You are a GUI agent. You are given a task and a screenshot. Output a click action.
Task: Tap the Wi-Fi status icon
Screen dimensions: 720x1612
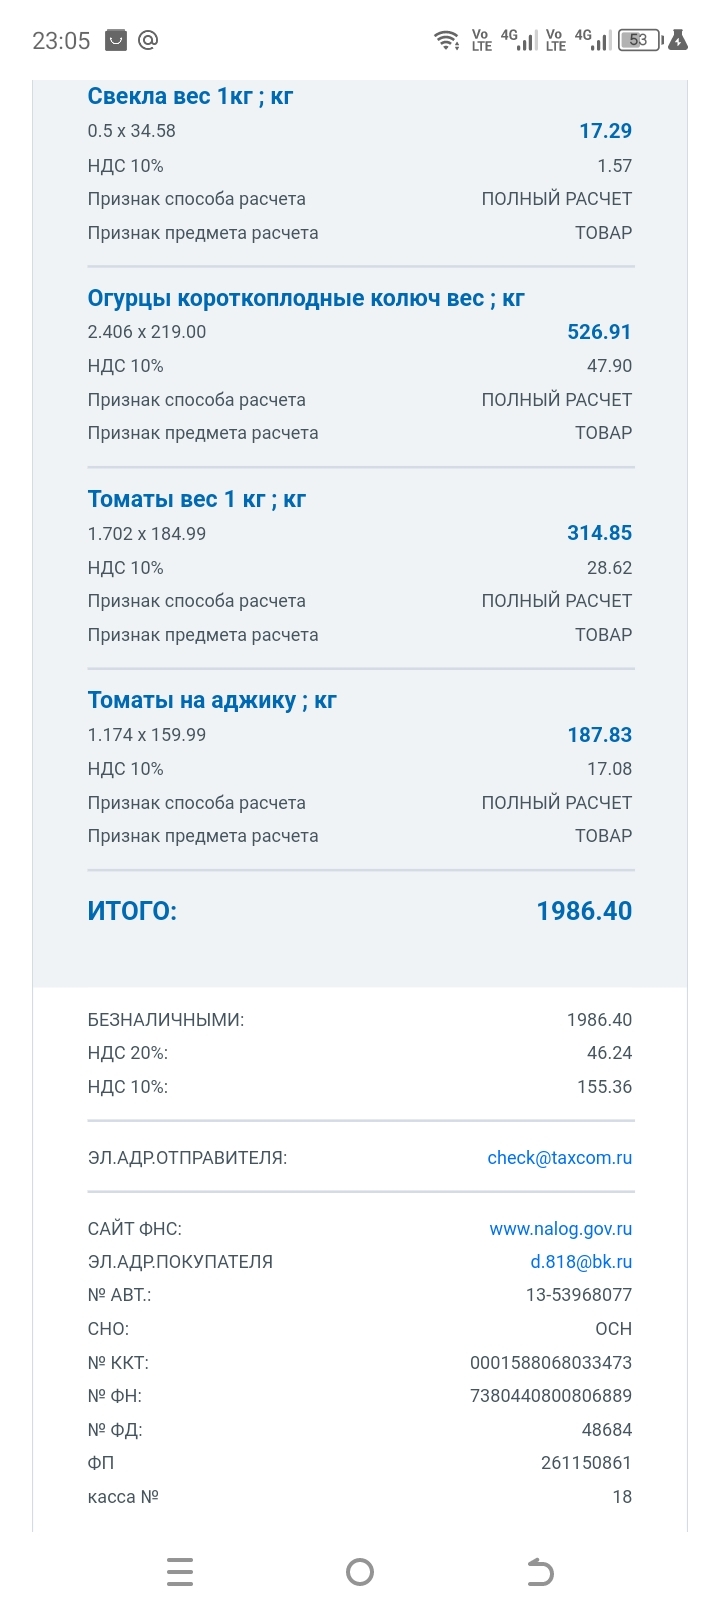[x=446, y=40]
